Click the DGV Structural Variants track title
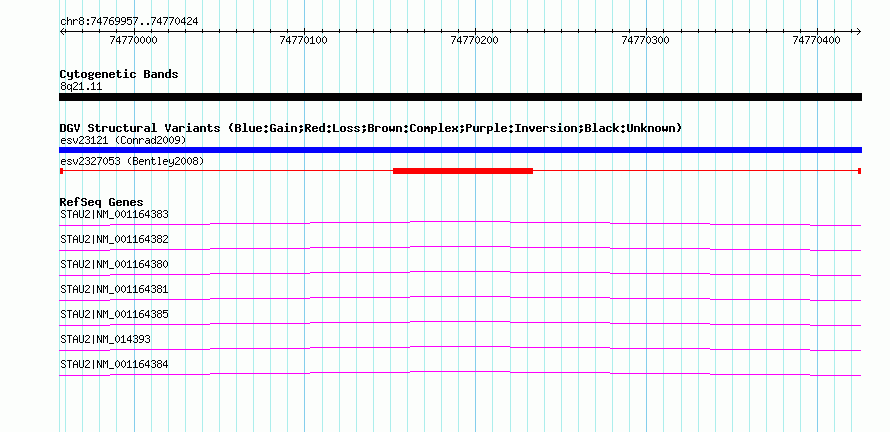 [x=371, y=128]
